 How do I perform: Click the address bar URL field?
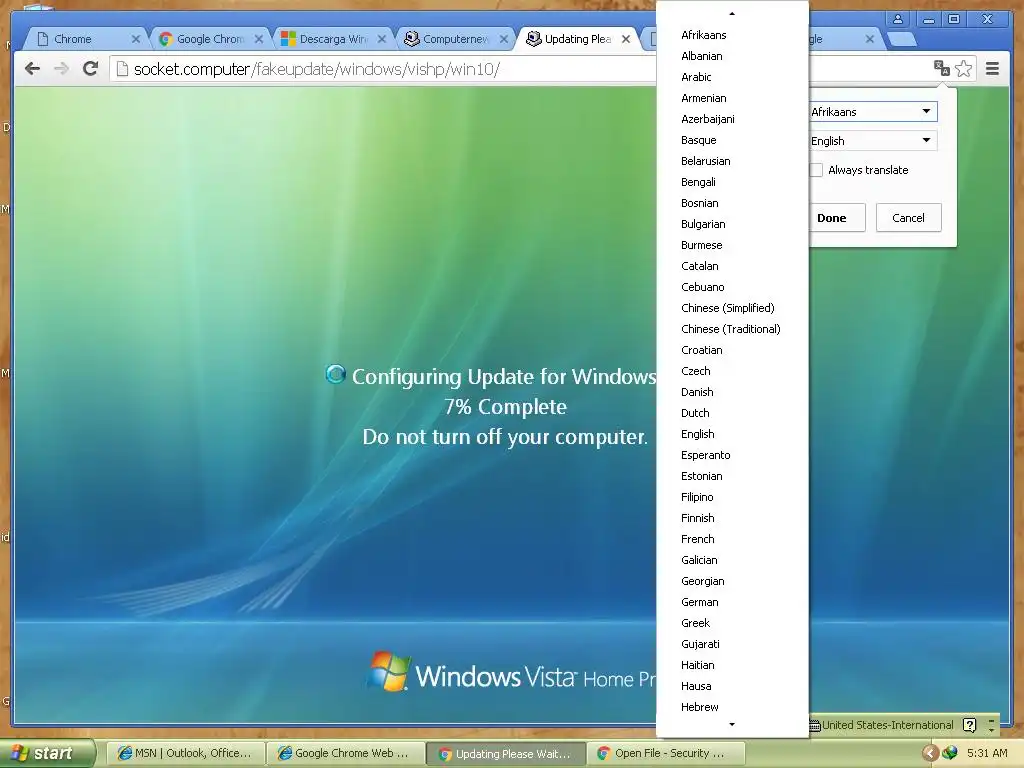pos(384,69)
